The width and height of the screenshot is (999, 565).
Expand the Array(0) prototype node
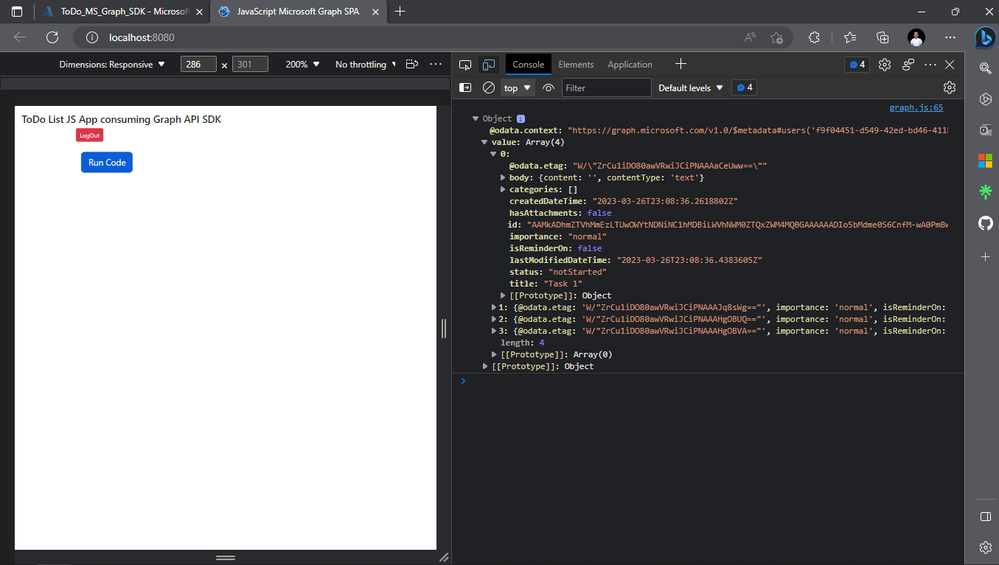pos(494,354)
